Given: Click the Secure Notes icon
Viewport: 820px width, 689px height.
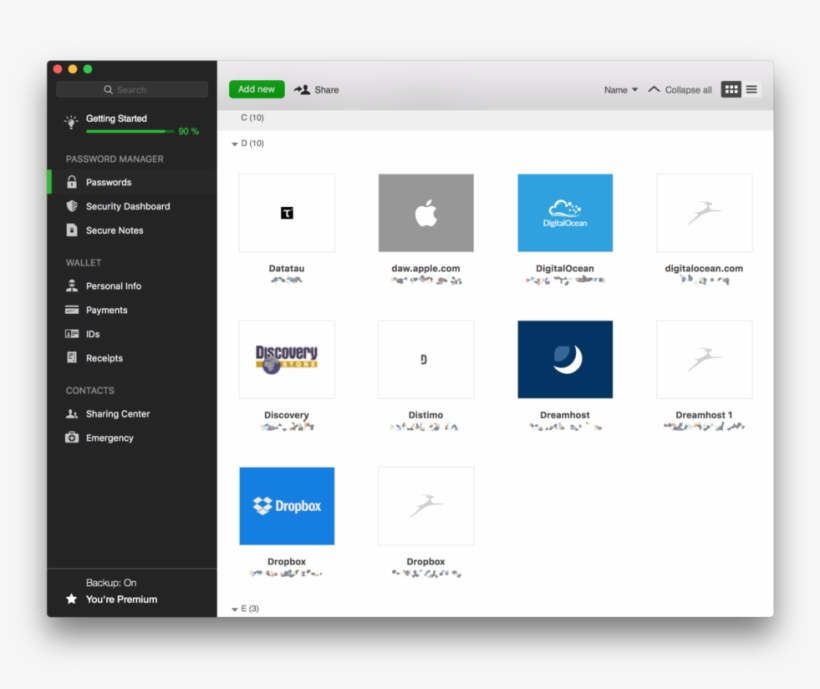Looking at the screenshot, I should [x=72, y=230].
